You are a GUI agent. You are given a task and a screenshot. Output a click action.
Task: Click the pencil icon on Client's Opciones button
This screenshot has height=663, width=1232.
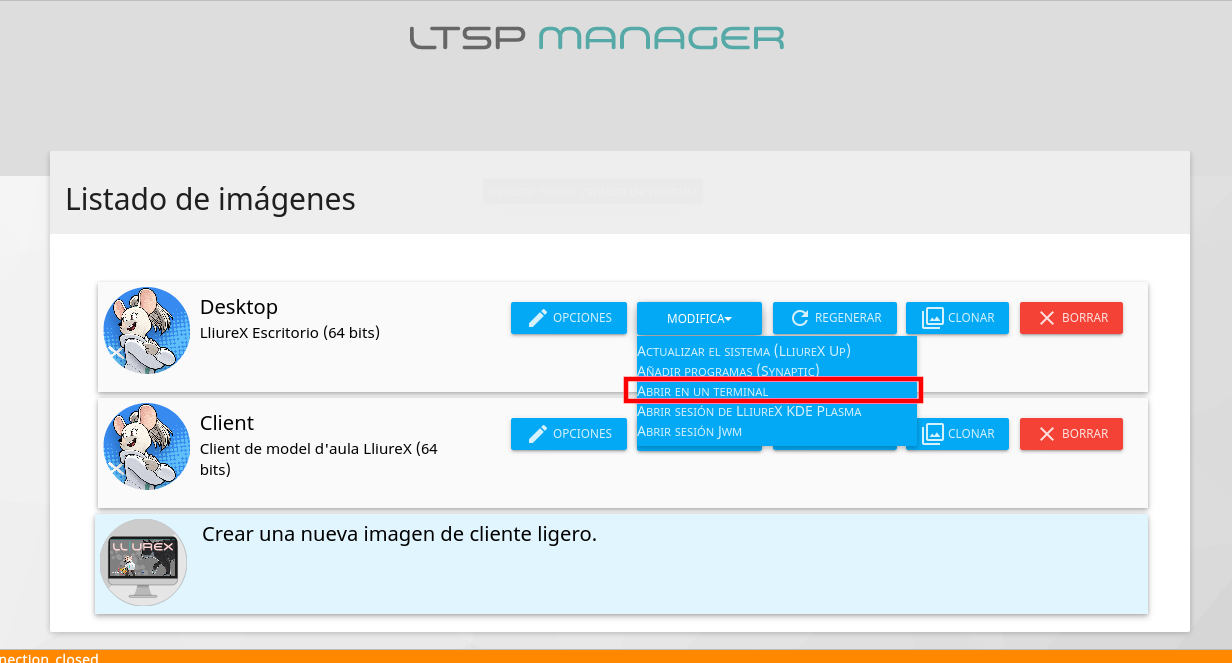tap(538, 434)
